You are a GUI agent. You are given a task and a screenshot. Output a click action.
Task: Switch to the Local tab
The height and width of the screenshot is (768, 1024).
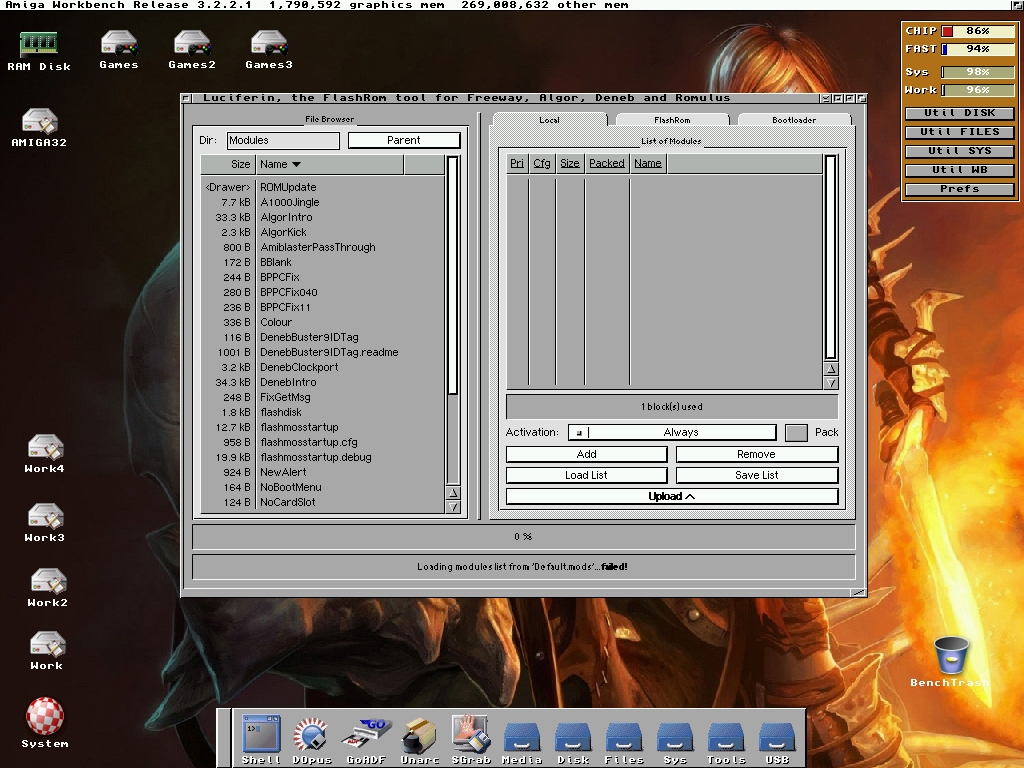pyautogui.click(x=549, y=120)
